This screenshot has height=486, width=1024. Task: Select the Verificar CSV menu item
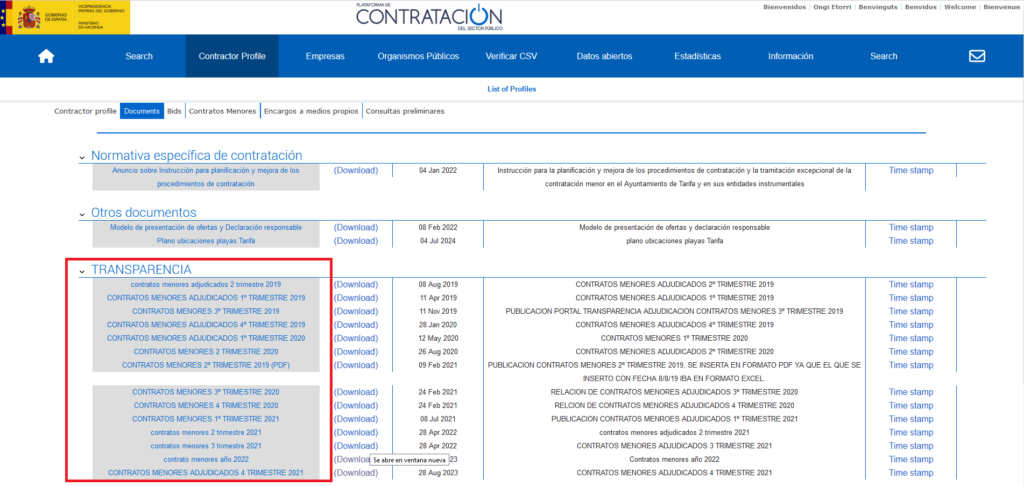click(513, 56)
